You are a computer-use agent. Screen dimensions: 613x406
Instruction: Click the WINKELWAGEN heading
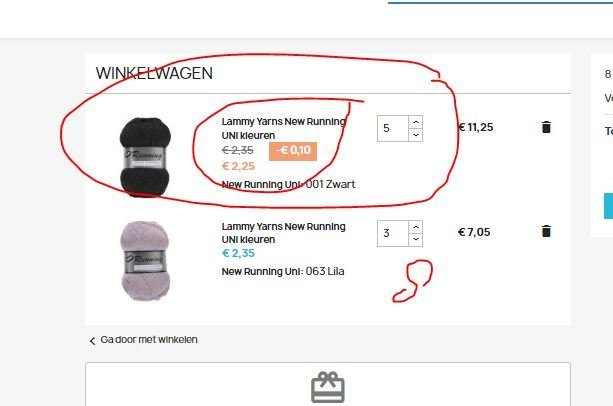pyautogui.click(x=154, y=73)
